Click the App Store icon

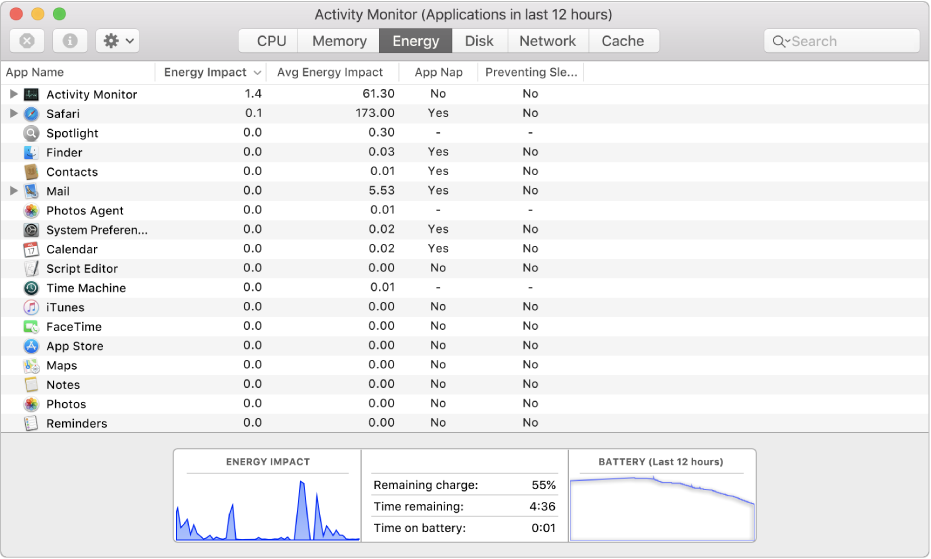click(x=31, y=346)
